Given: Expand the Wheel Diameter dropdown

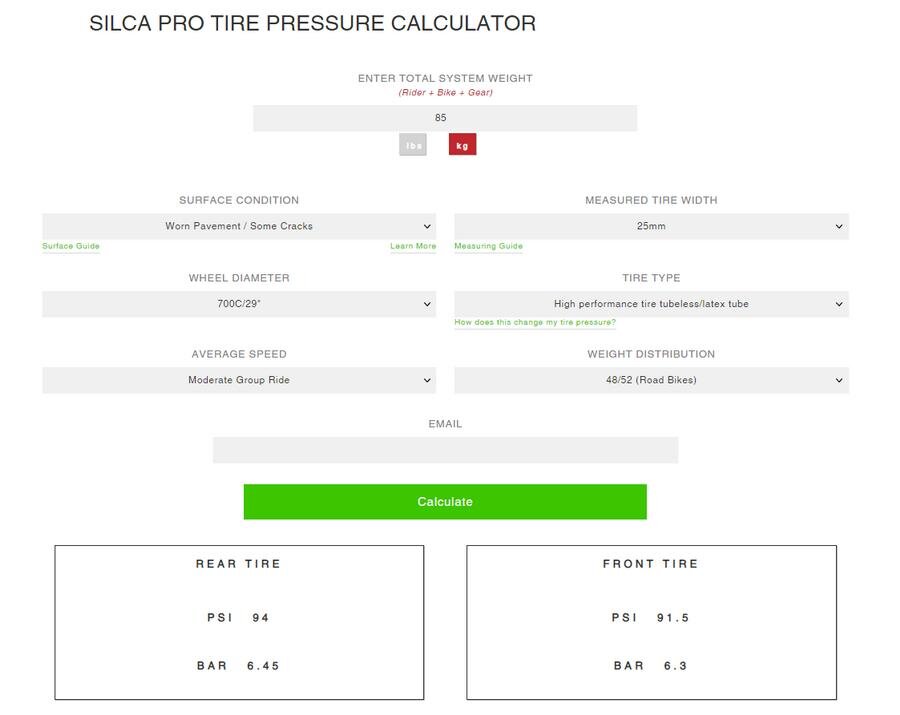Looking at the screenshot, I should point(239,304).
